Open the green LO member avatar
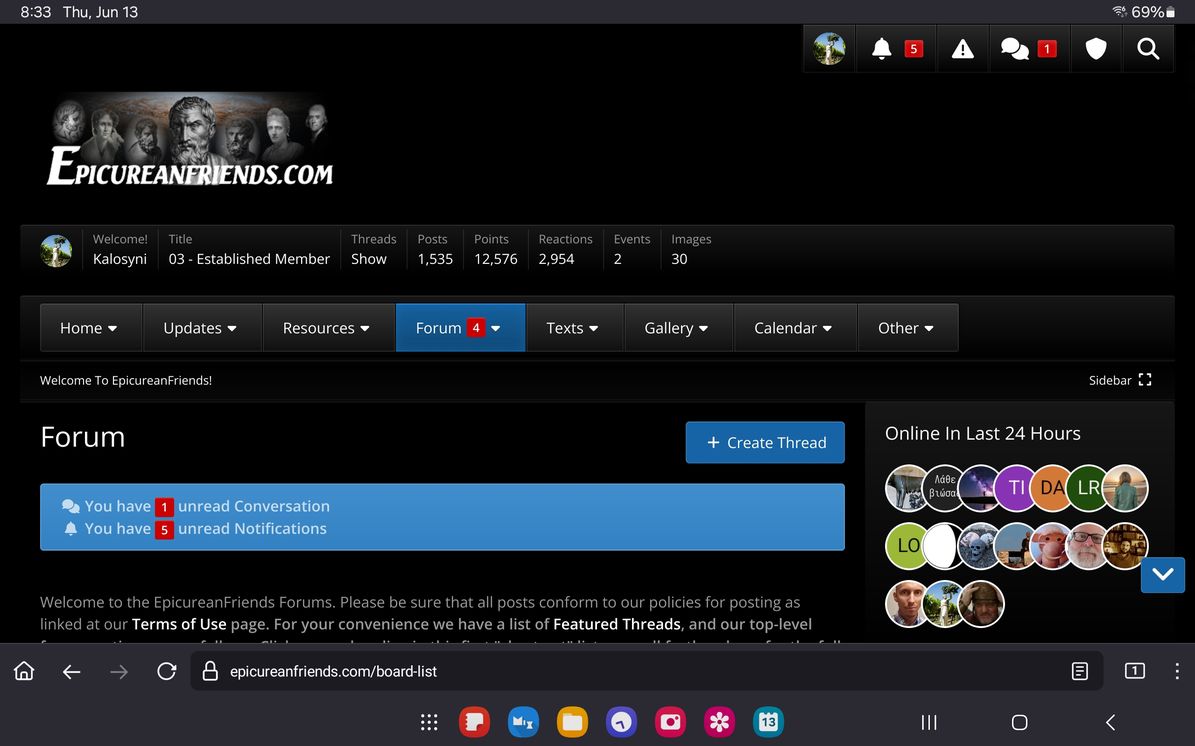 pyautogui.click(x=908, y=546)
